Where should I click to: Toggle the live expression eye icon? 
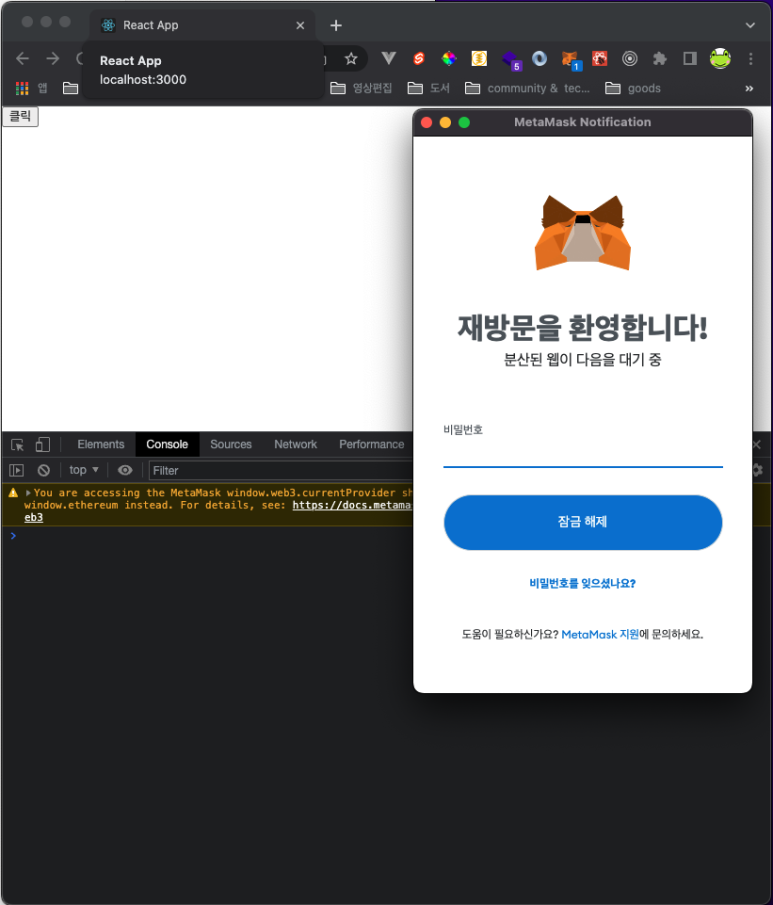click(x=125, y=470)
